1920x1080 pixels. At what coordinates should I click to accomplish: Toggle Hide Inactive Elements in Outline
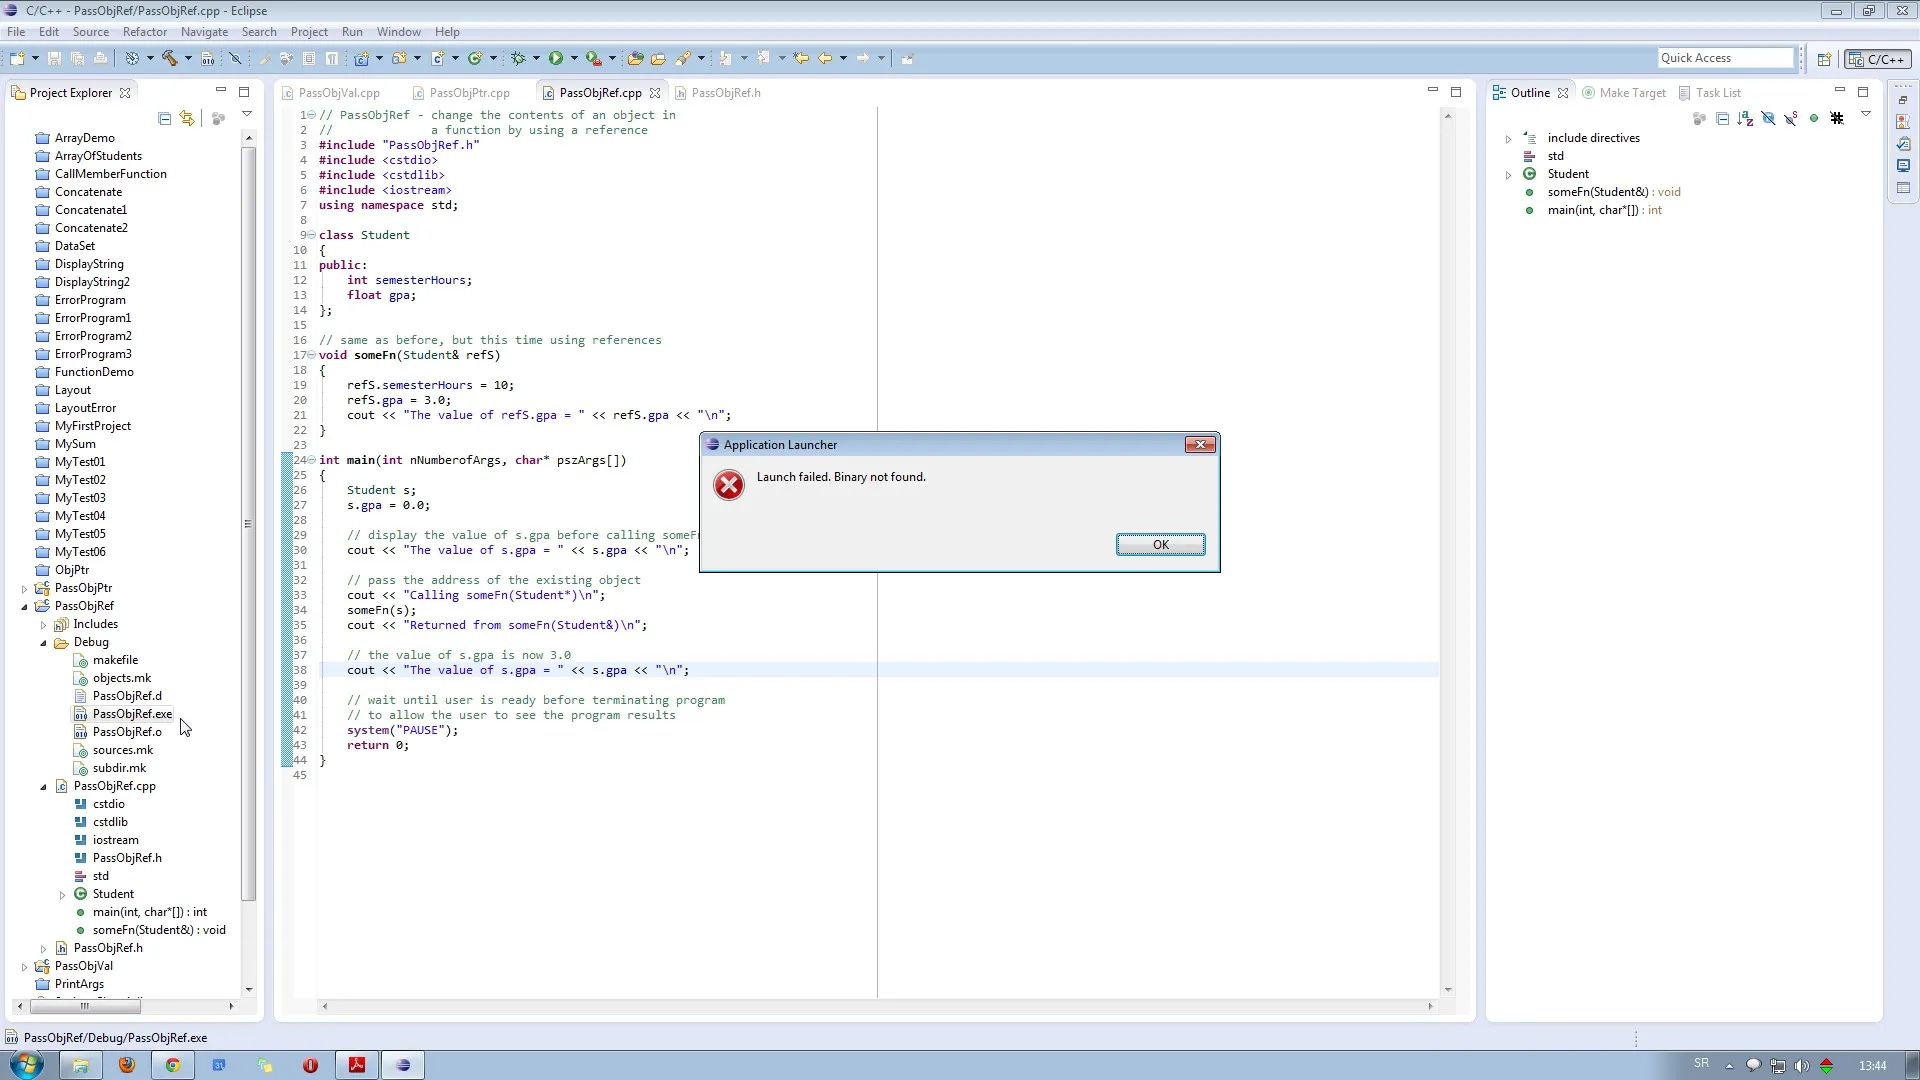[1837, 118]
